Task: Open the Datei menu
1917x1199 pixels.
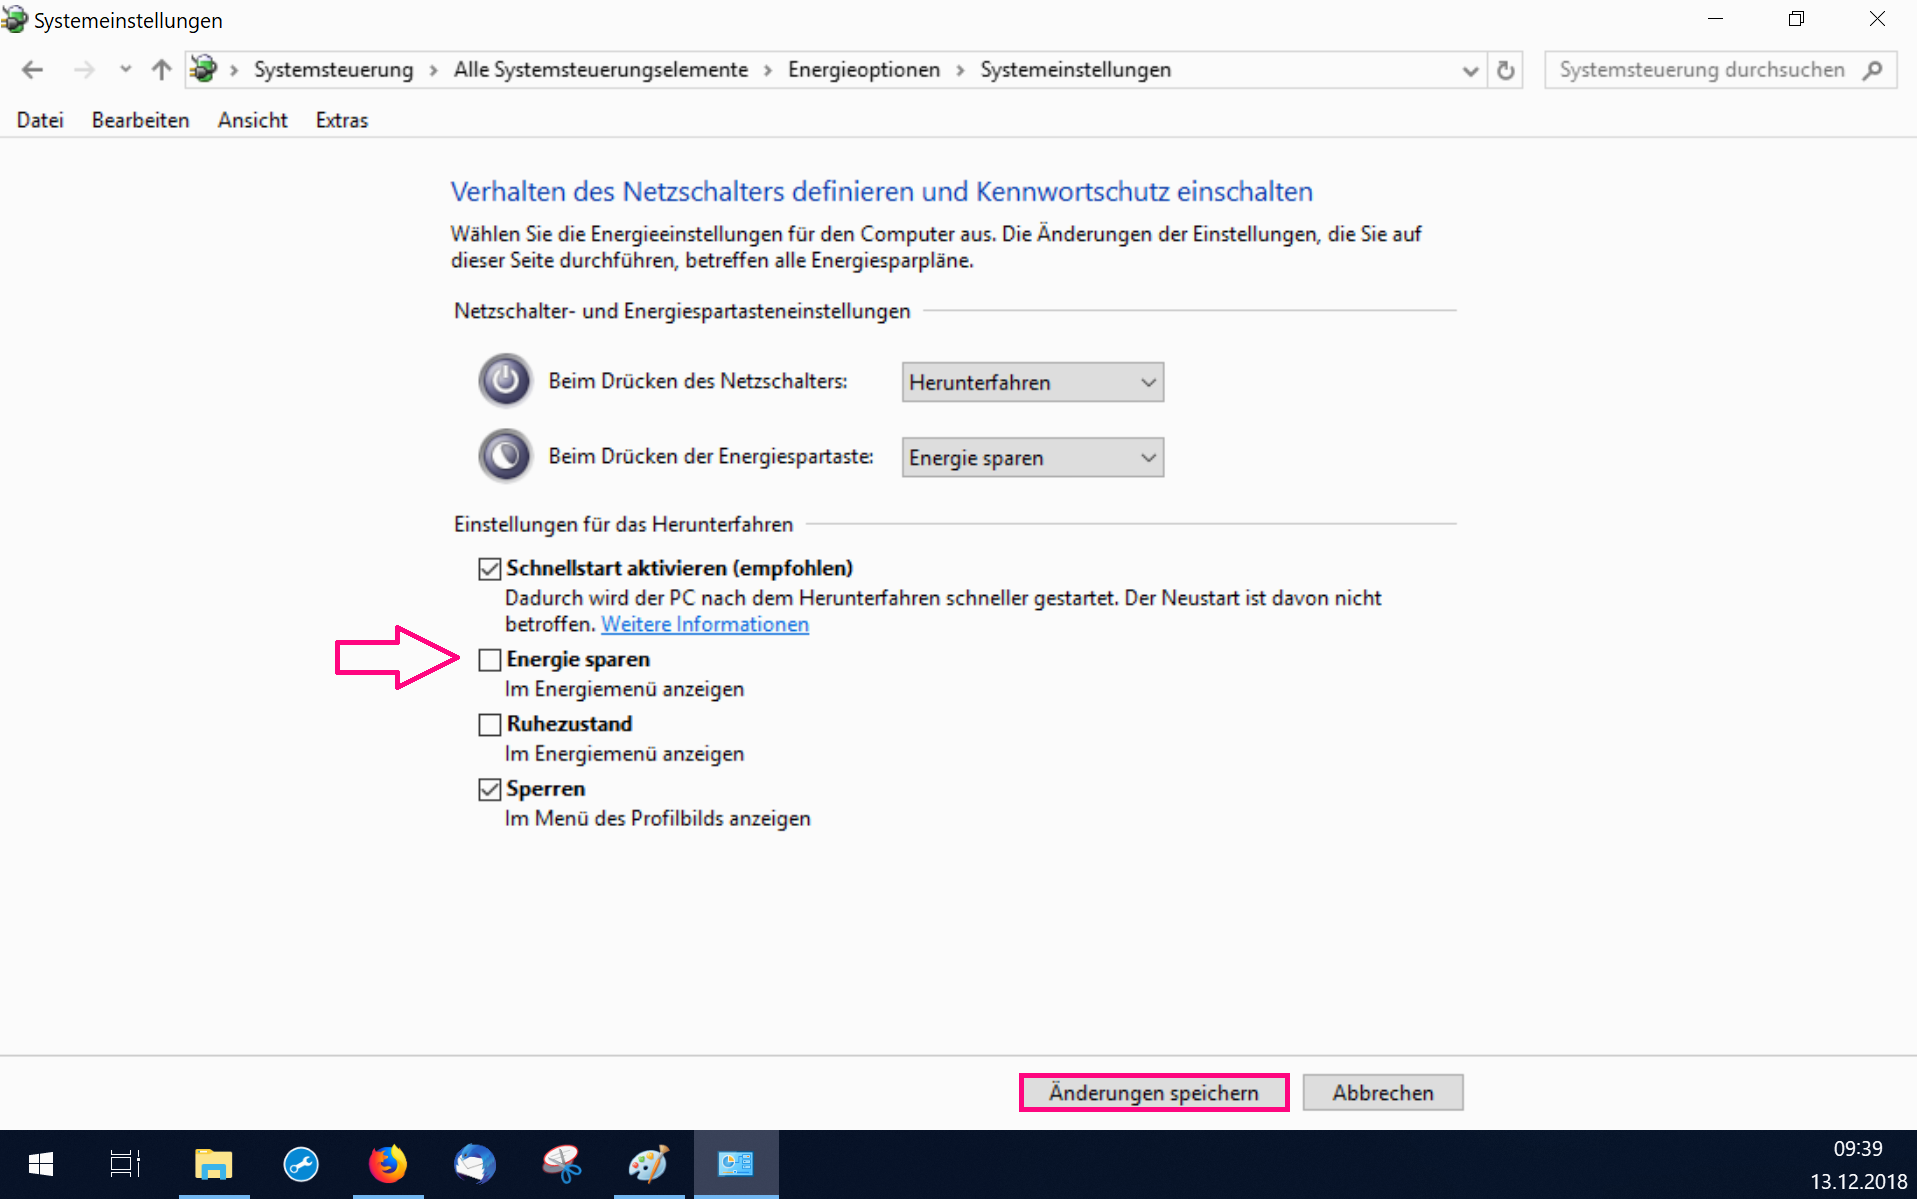Action: tap(40, 120)
